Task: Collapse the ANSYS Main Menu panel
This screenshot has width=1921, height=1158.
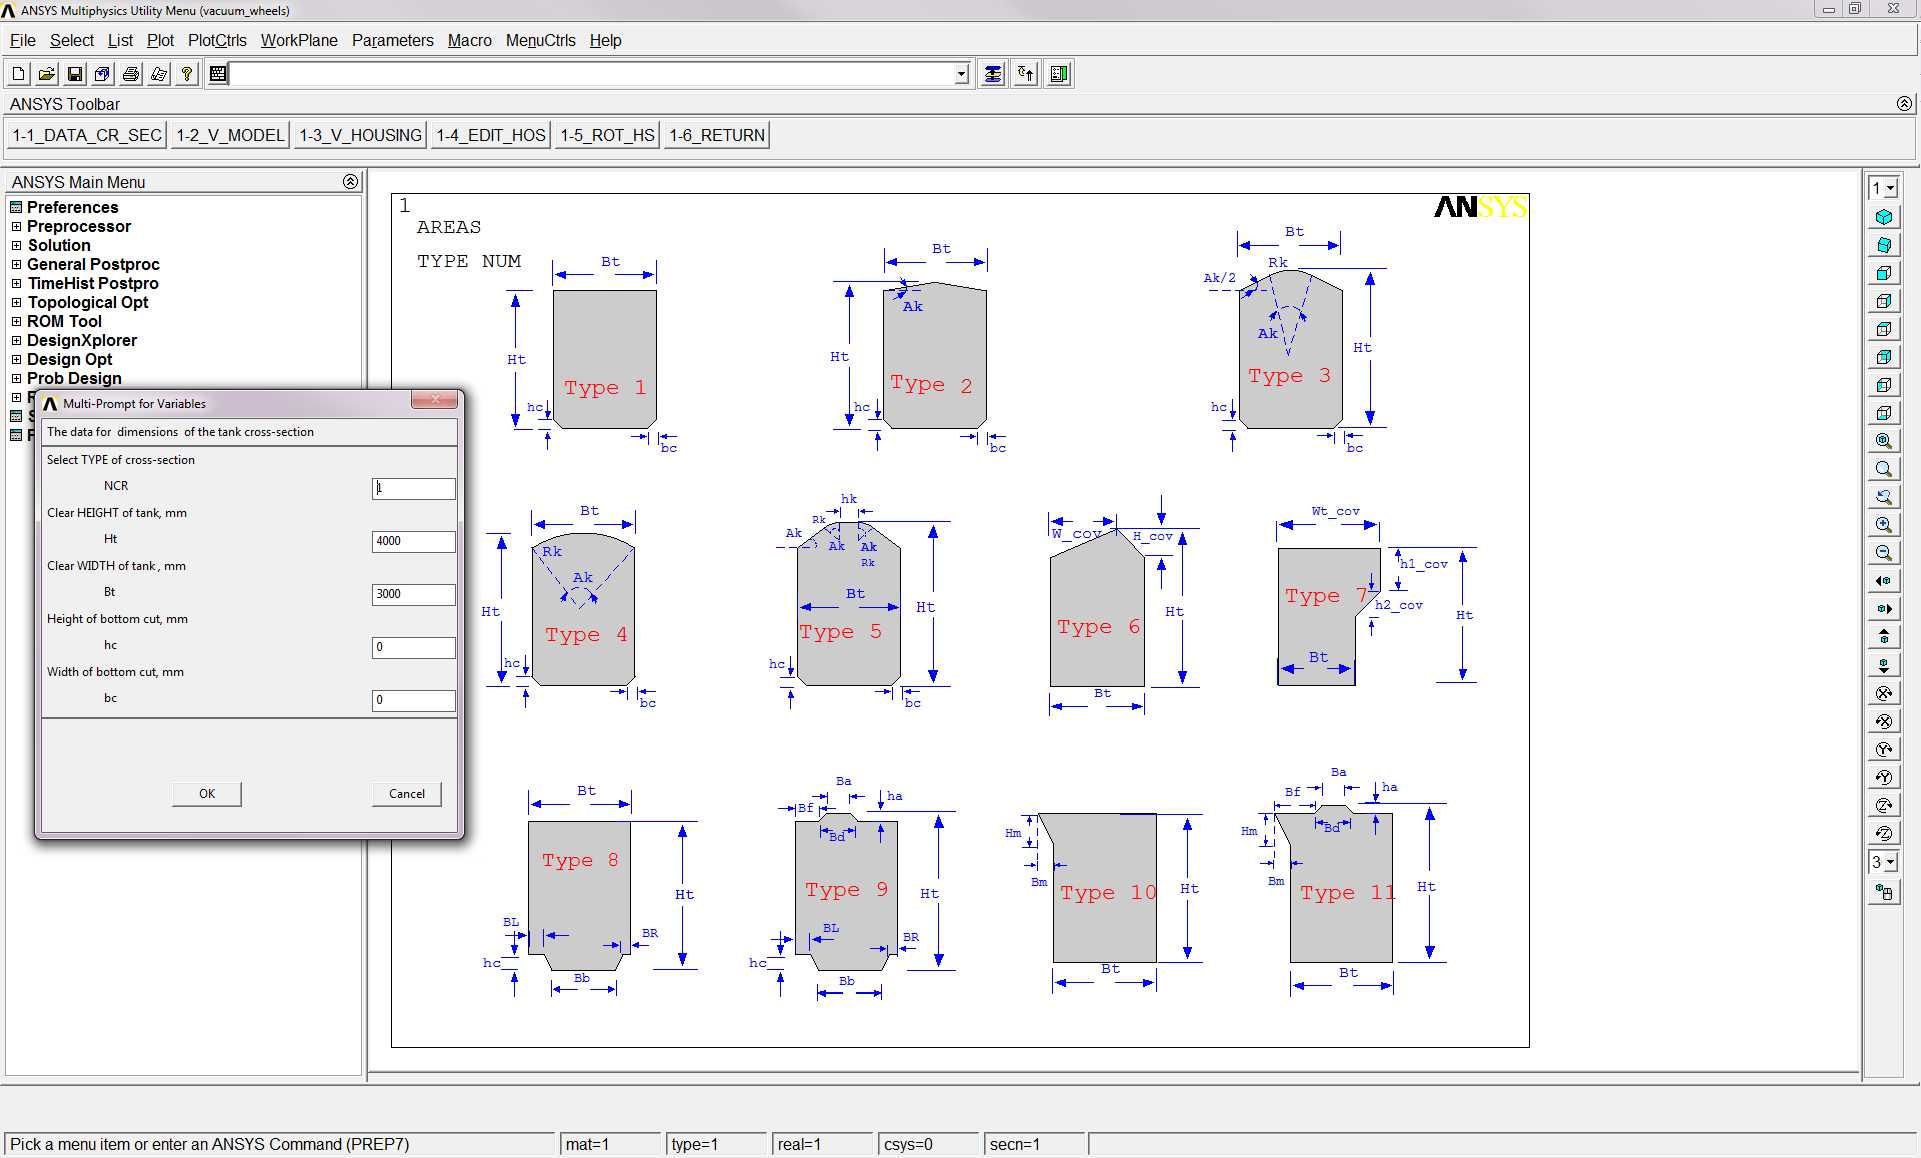Action: [x=350, y=182]
